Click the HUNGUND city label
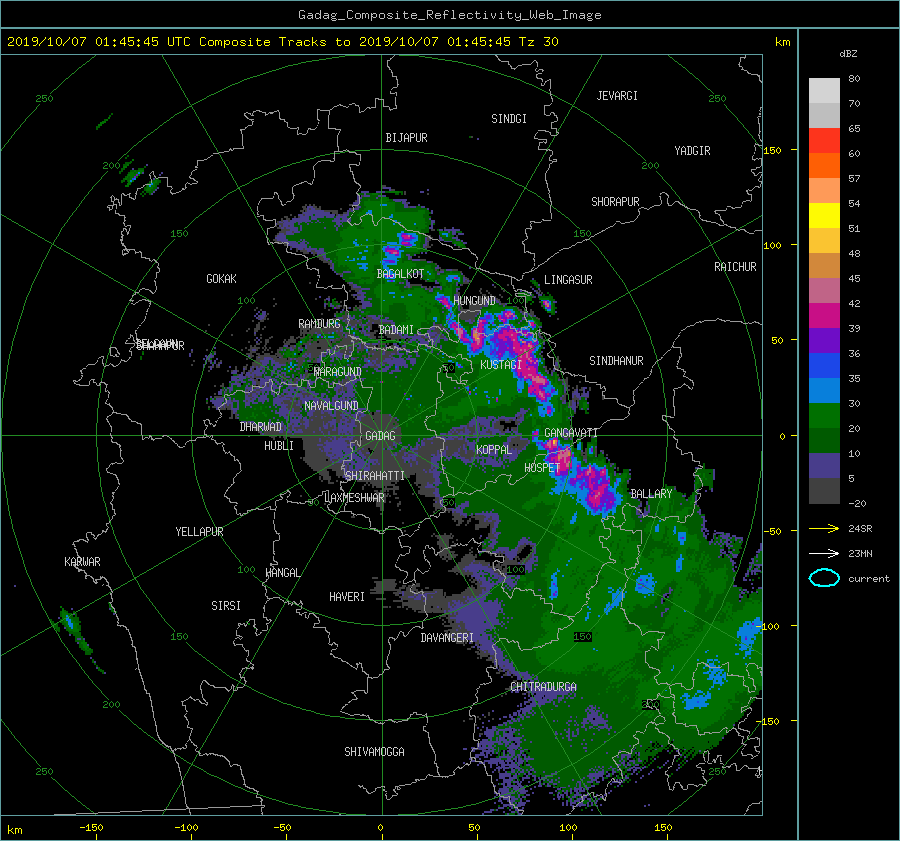 pos(474,300)
